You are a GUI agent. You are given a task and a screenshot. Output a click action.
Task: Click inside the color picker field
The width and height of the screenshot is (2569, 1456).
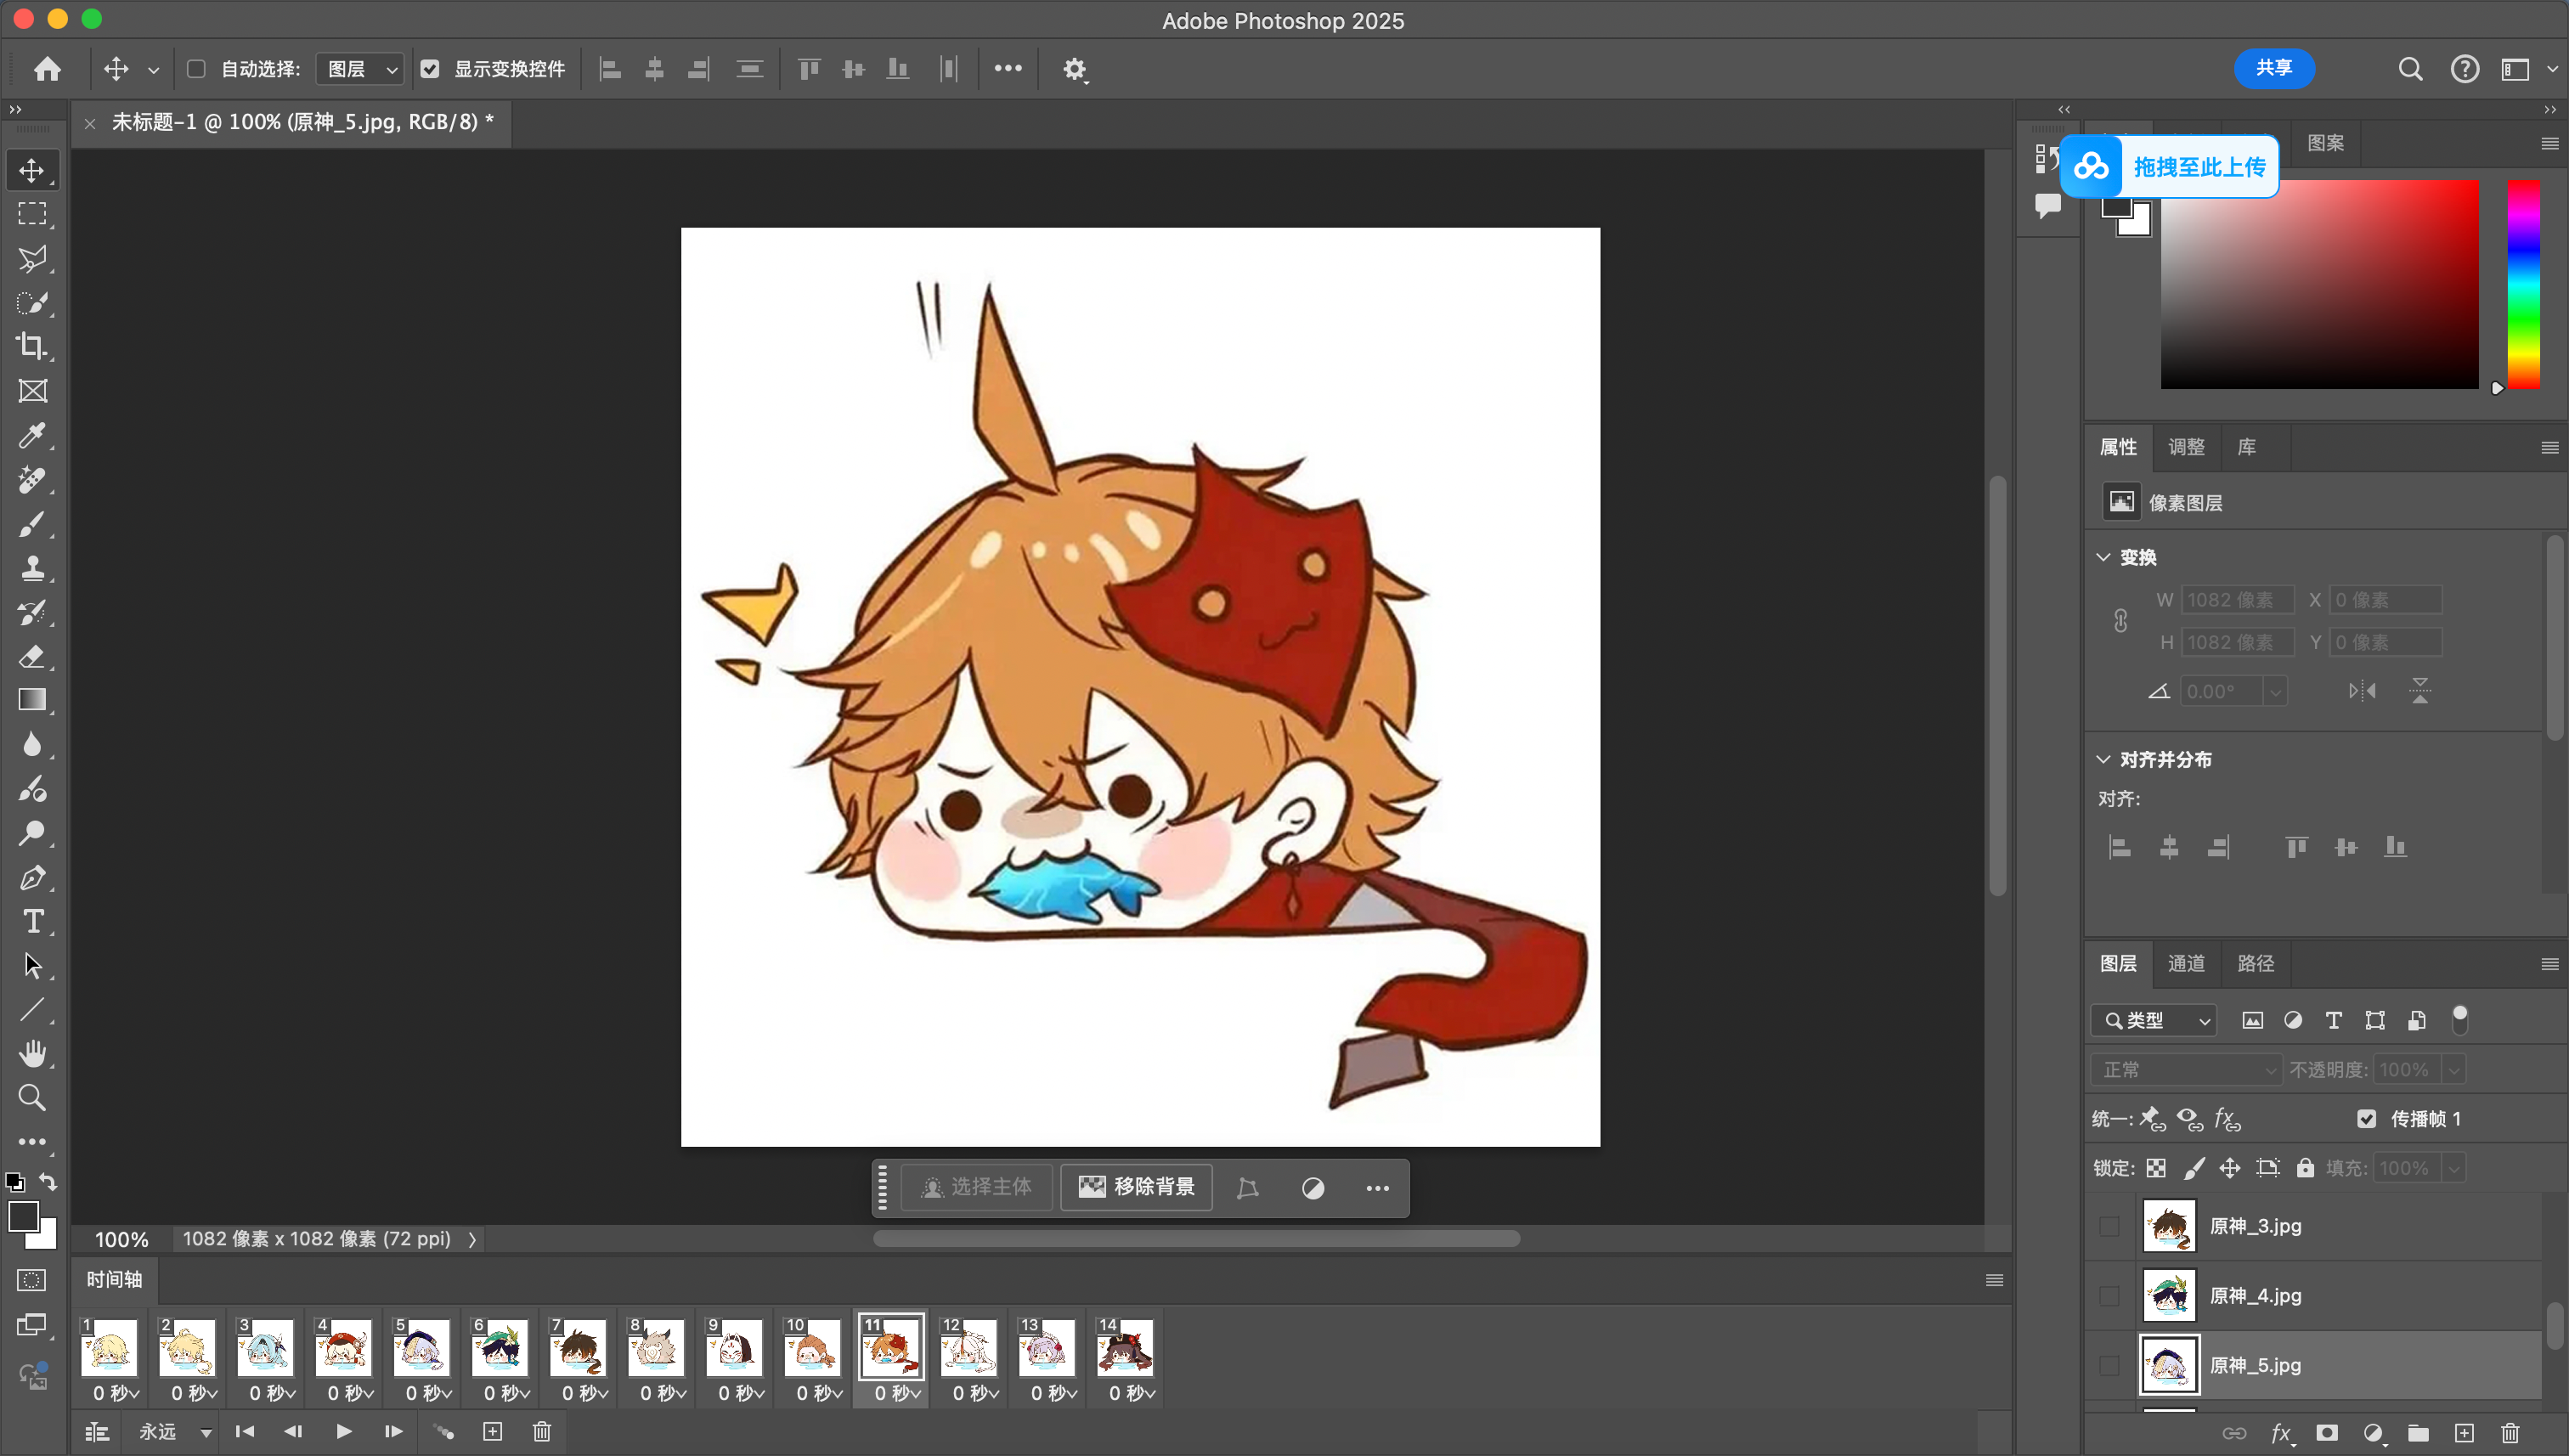click(2319, 284)
